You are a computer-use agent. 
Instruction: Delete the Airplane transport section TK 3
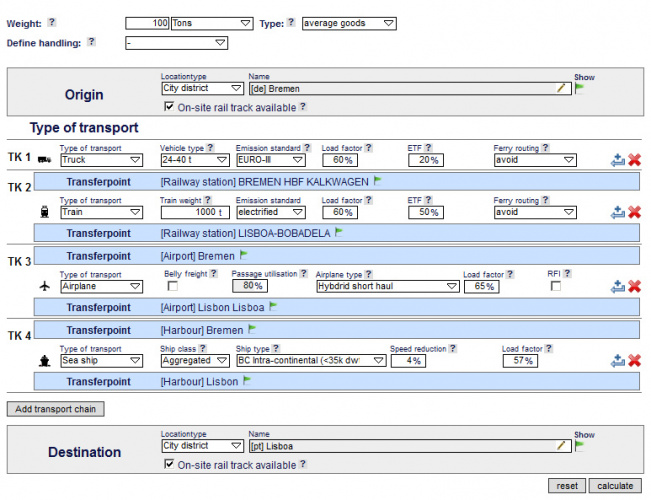pos(634,286)
